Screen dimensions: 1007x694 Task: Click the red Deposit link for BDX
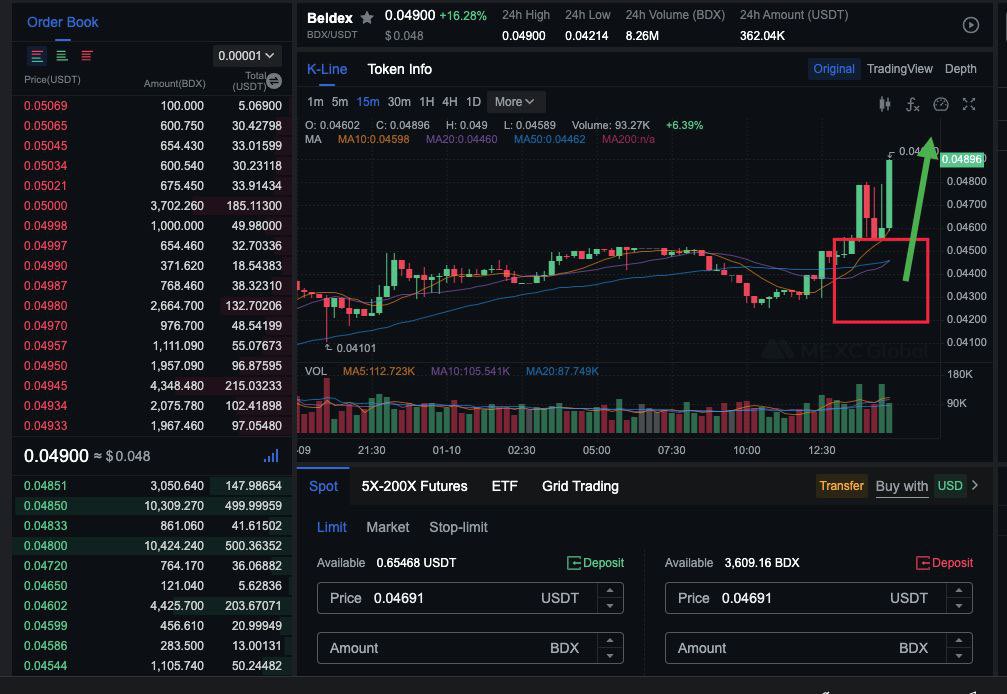tap(952, 563)
